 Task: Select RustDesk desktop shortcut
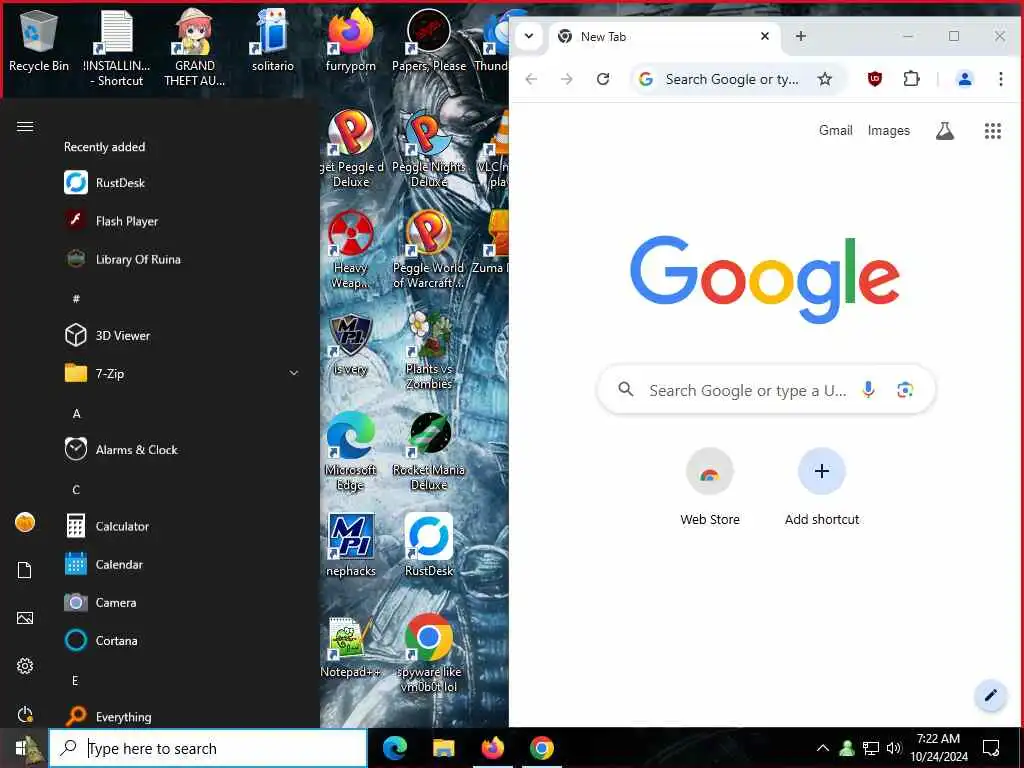429,545
